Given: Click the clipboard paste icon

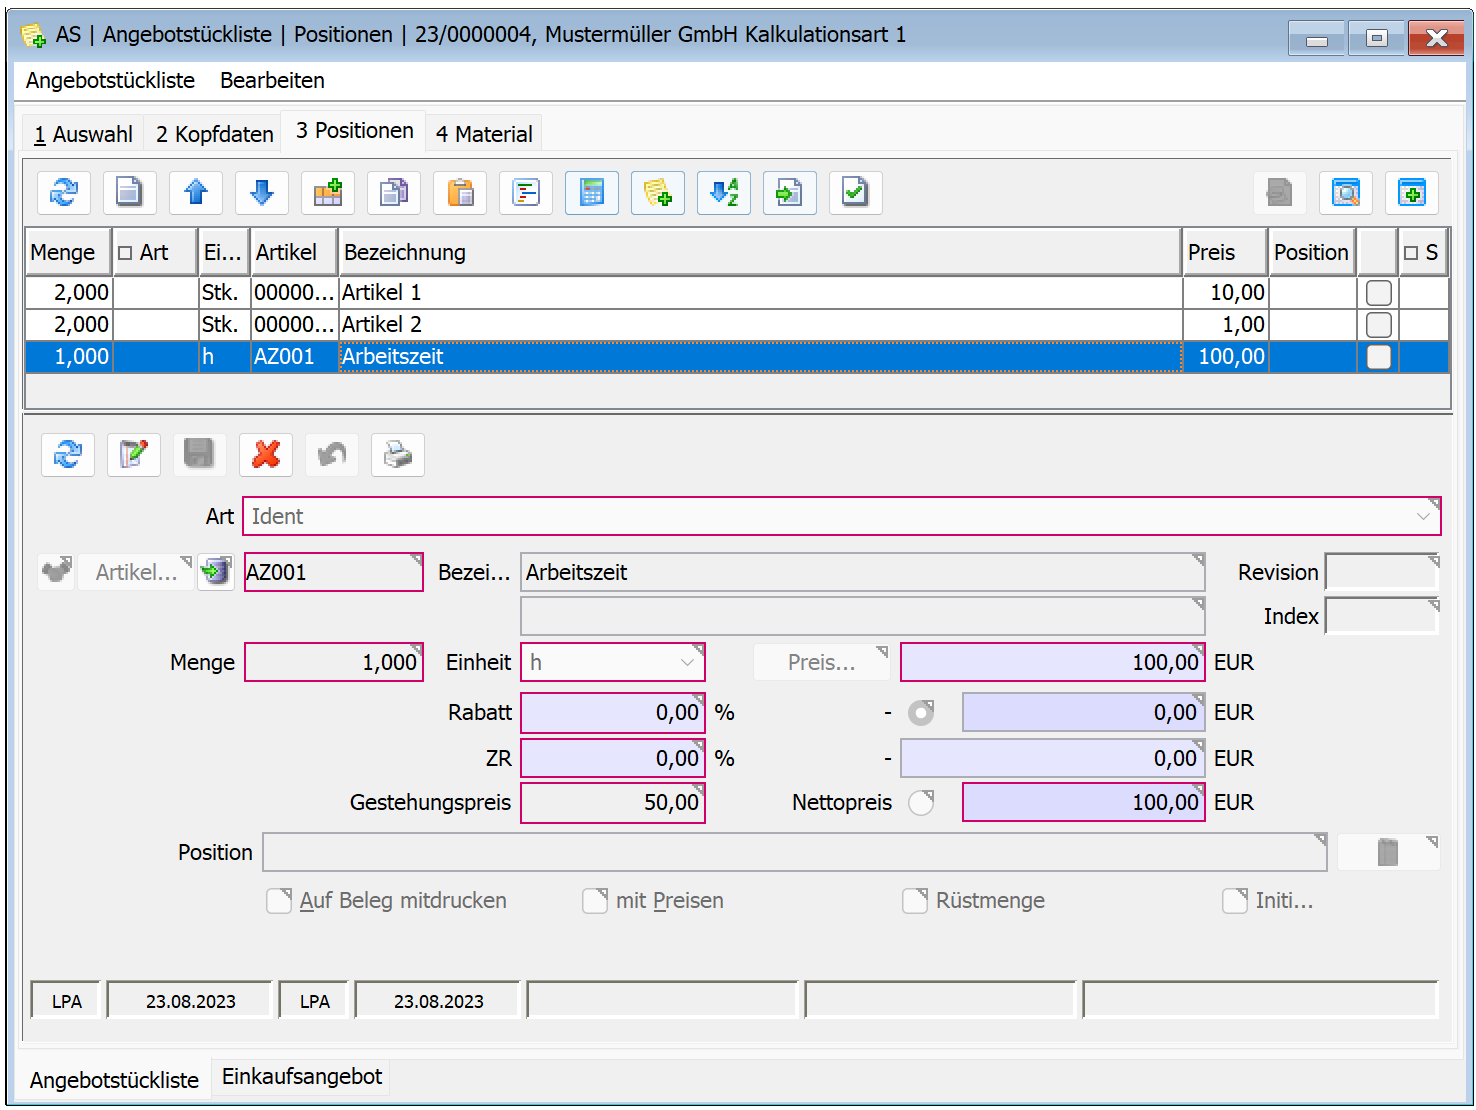Looking at the screenshot, I should click(x=460, y=192).
